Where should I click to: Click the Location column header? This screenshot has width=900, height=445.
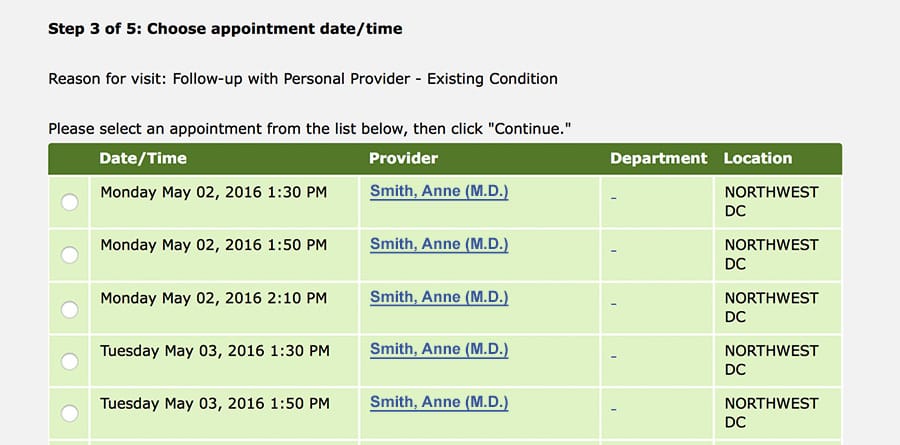click(x=757, y=158)
